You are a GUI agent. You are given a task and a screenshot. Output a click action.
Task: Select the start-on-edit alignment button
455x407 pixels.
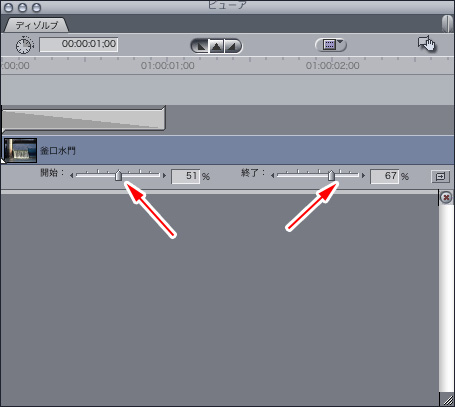(232, 46)
